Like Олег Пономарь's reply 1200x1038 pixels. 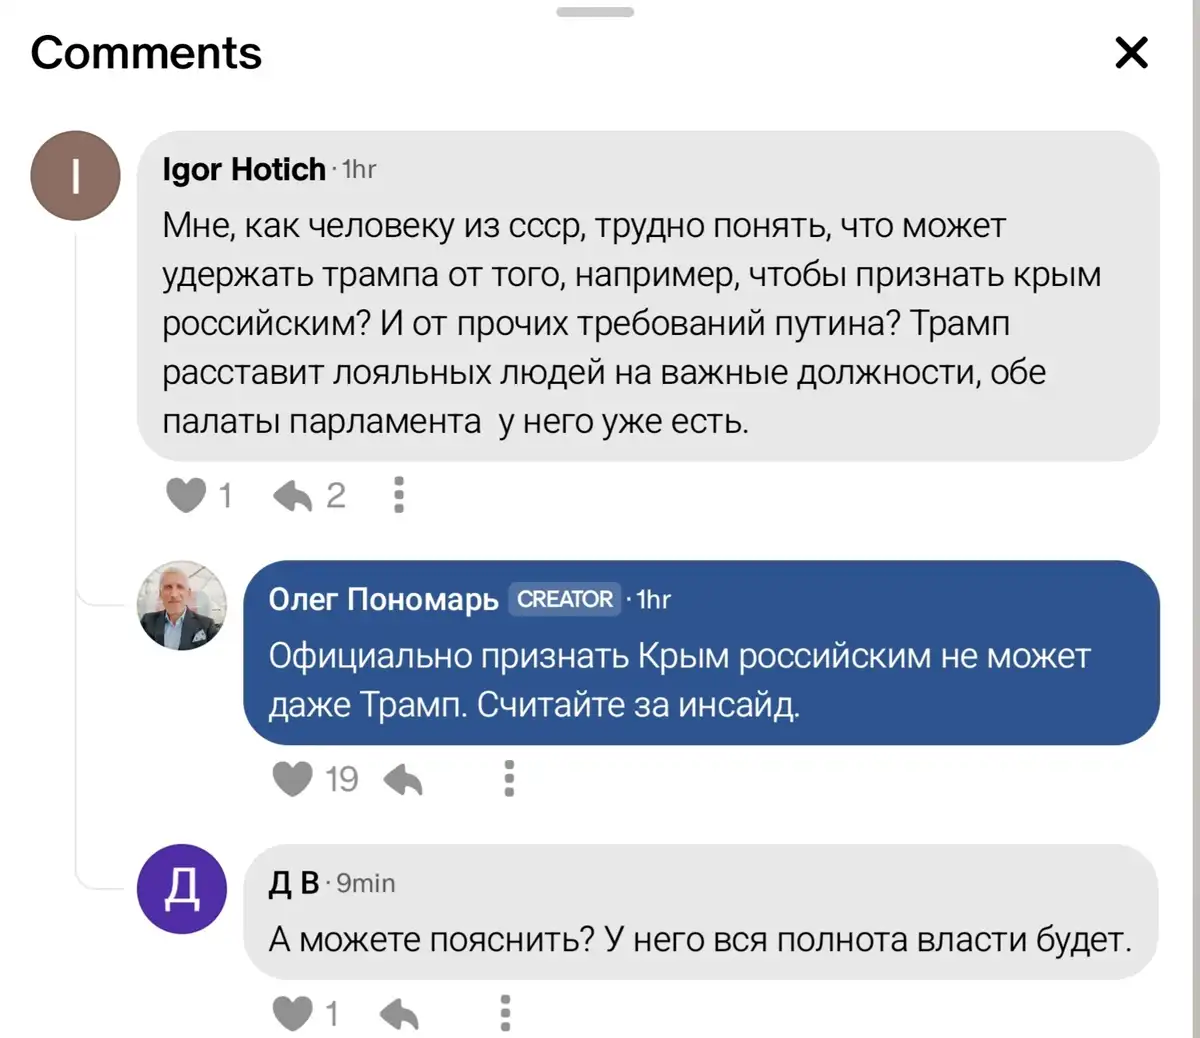(x=292, y=779)
